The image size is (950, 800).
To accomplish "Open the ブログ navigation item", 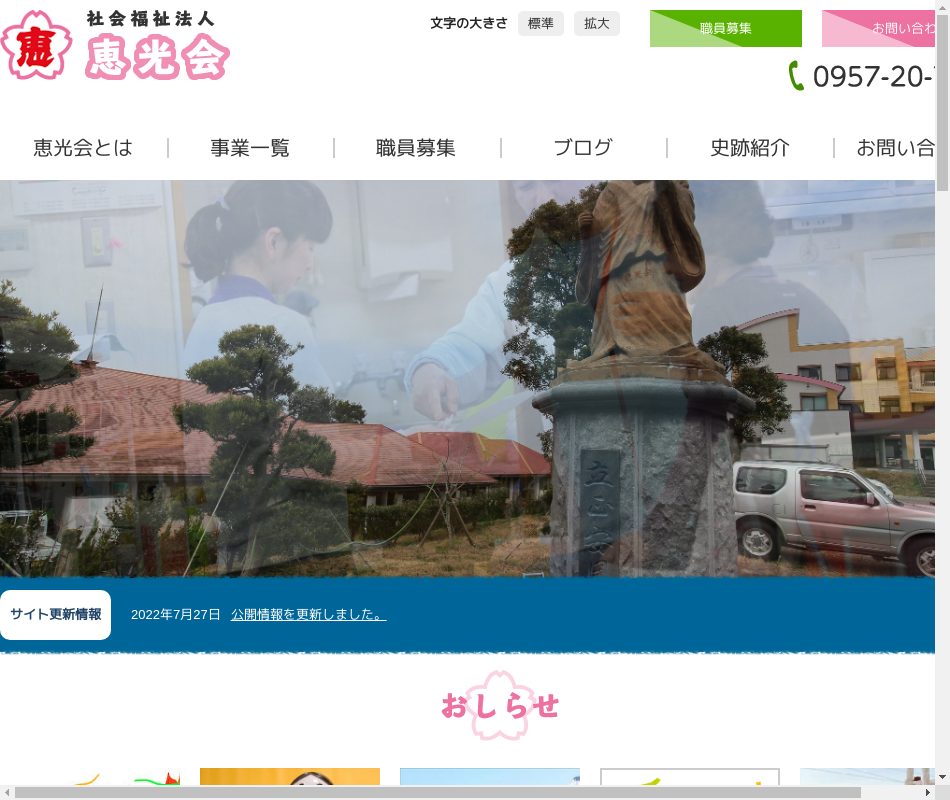I will coord(583,148).
